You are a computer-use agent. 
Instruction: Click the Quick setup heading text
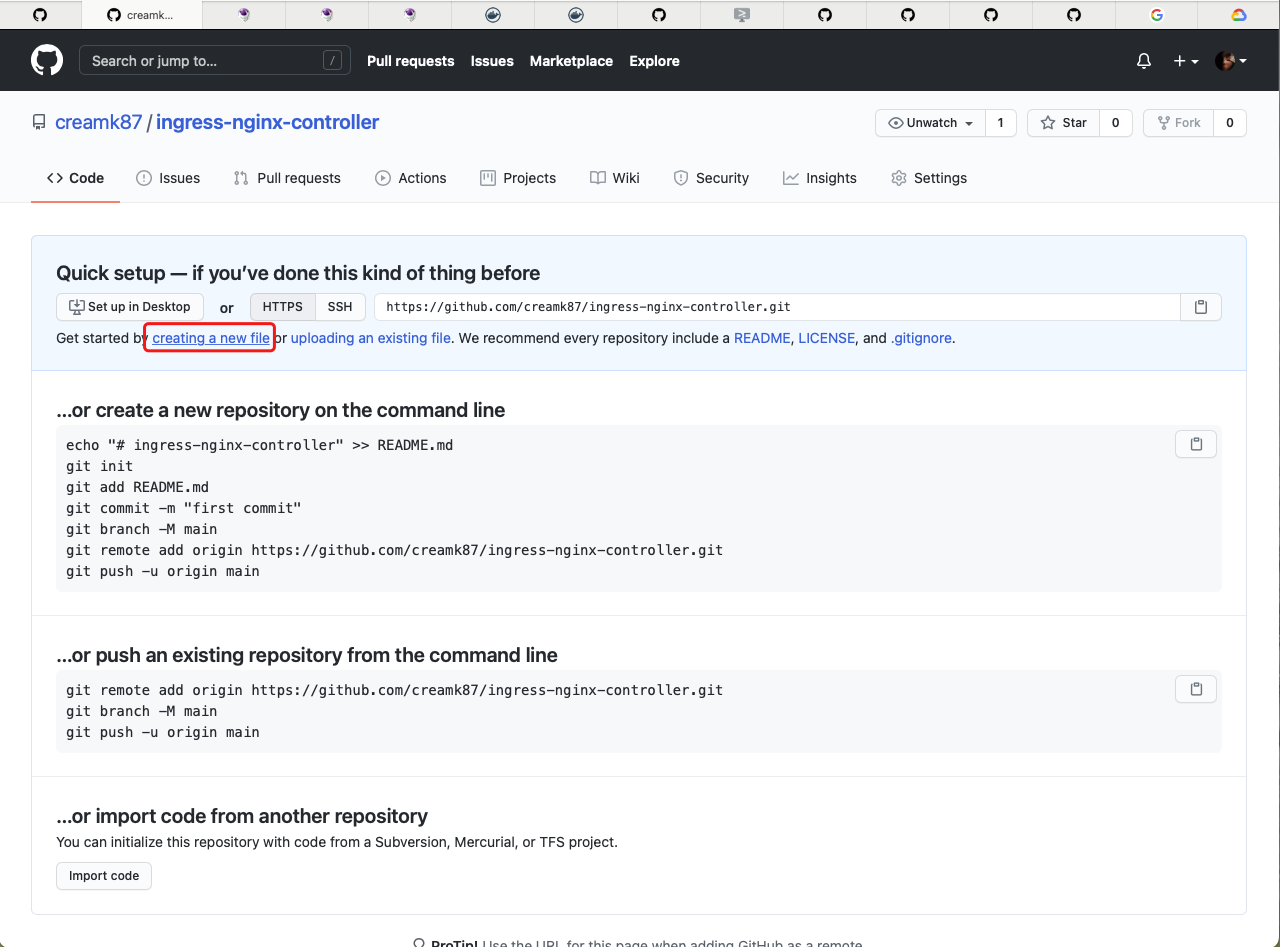298,273
